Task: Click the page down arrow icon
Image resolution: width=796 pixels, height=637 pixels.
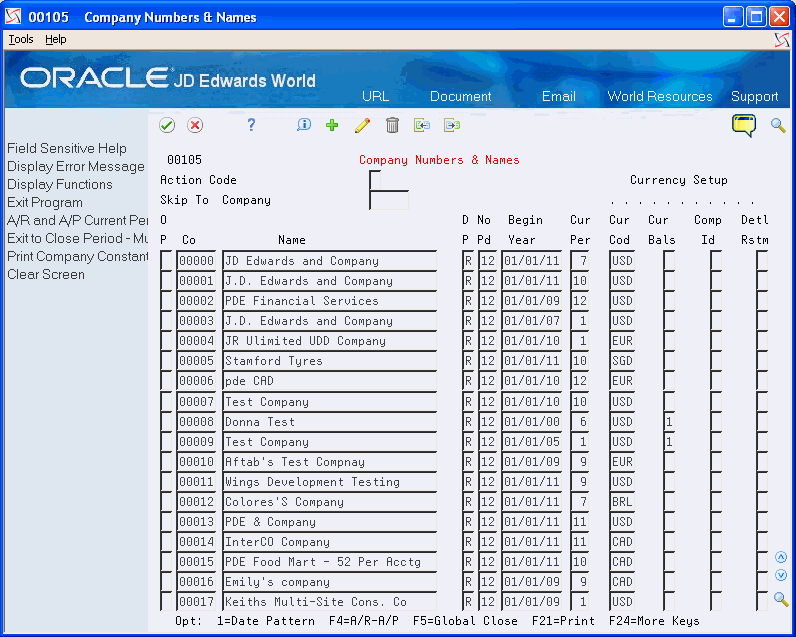Action: point(781,576)
